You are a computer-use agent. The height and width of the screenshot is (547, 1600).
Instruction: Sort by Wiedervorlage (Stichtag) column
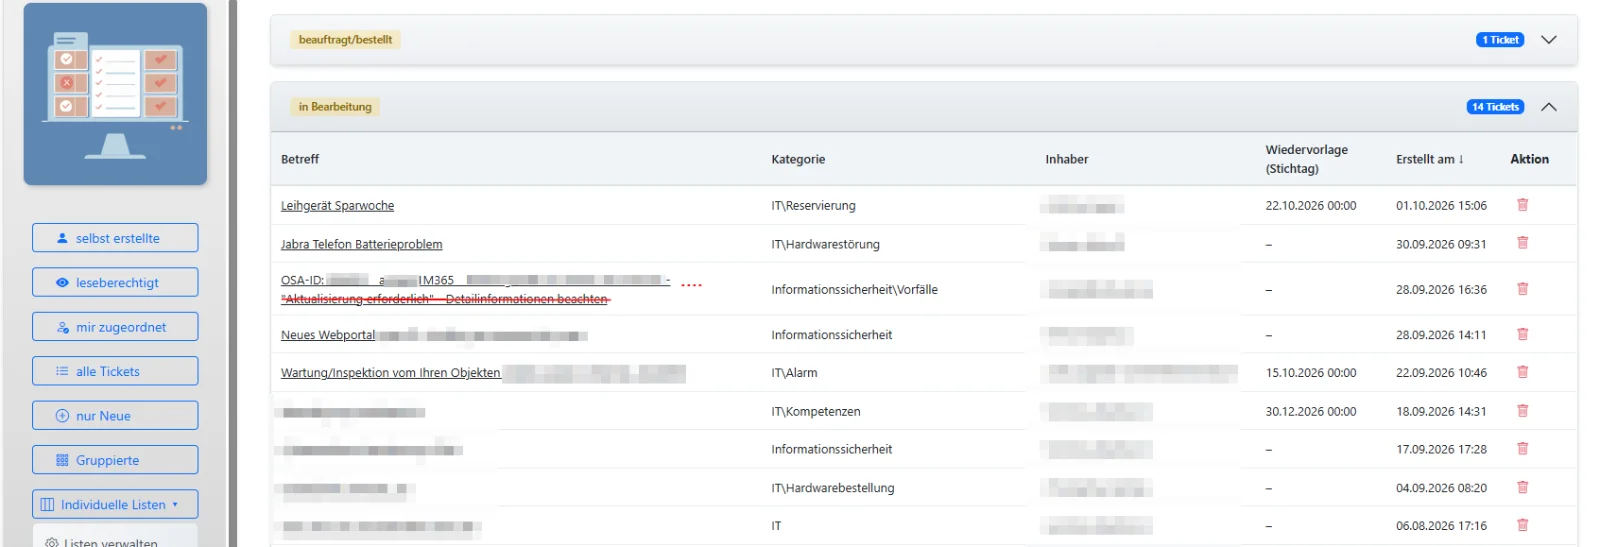tap(1306, 159)
